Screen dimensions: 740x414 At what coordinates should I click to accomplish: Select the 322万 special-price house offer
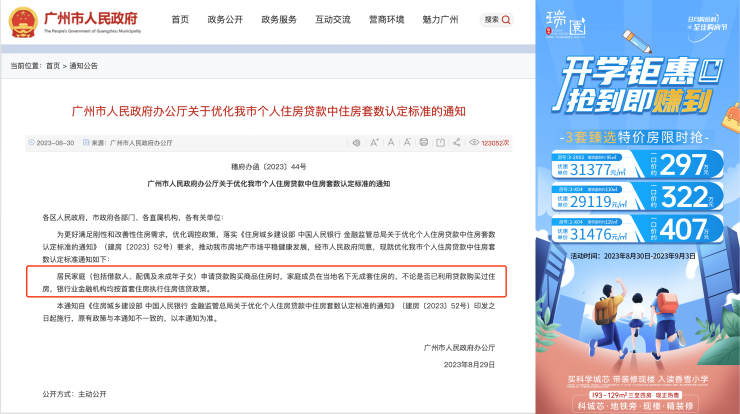click(x=637, y=197)
